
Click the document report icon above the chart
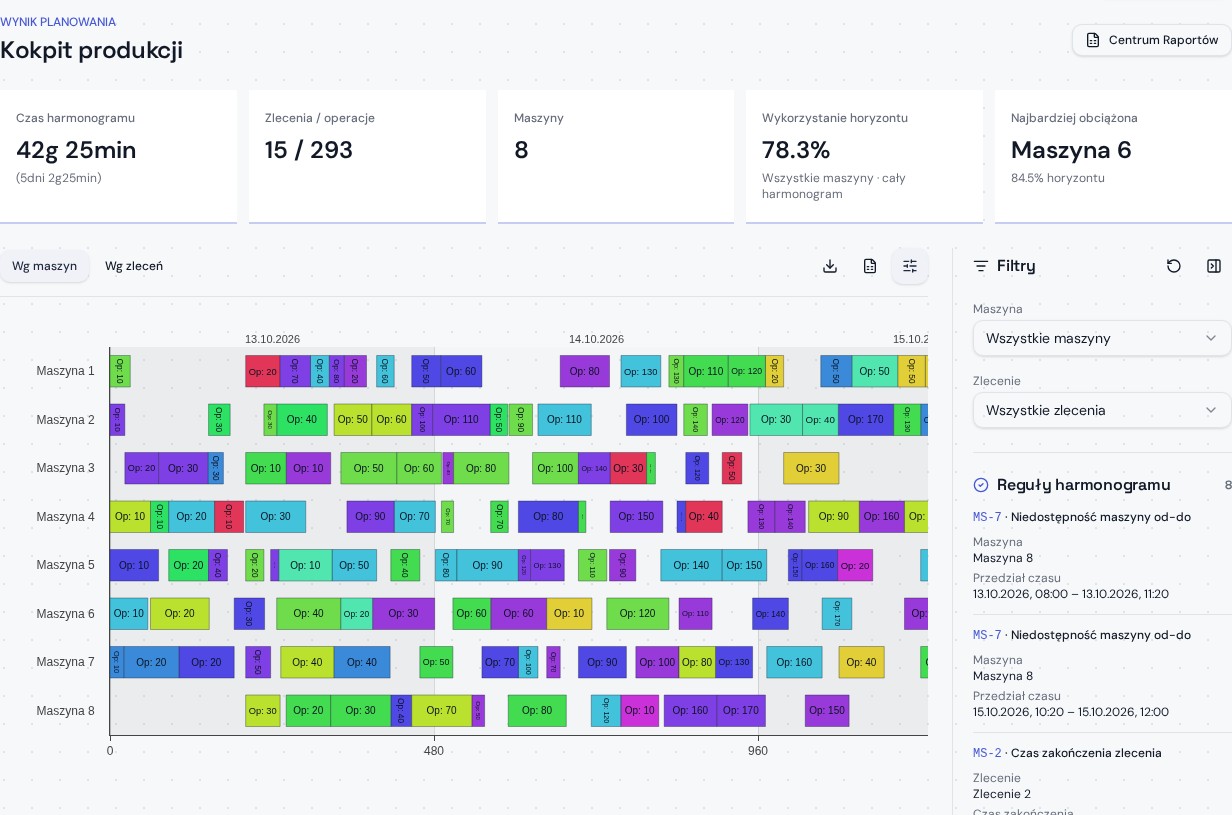pos(870,266)
